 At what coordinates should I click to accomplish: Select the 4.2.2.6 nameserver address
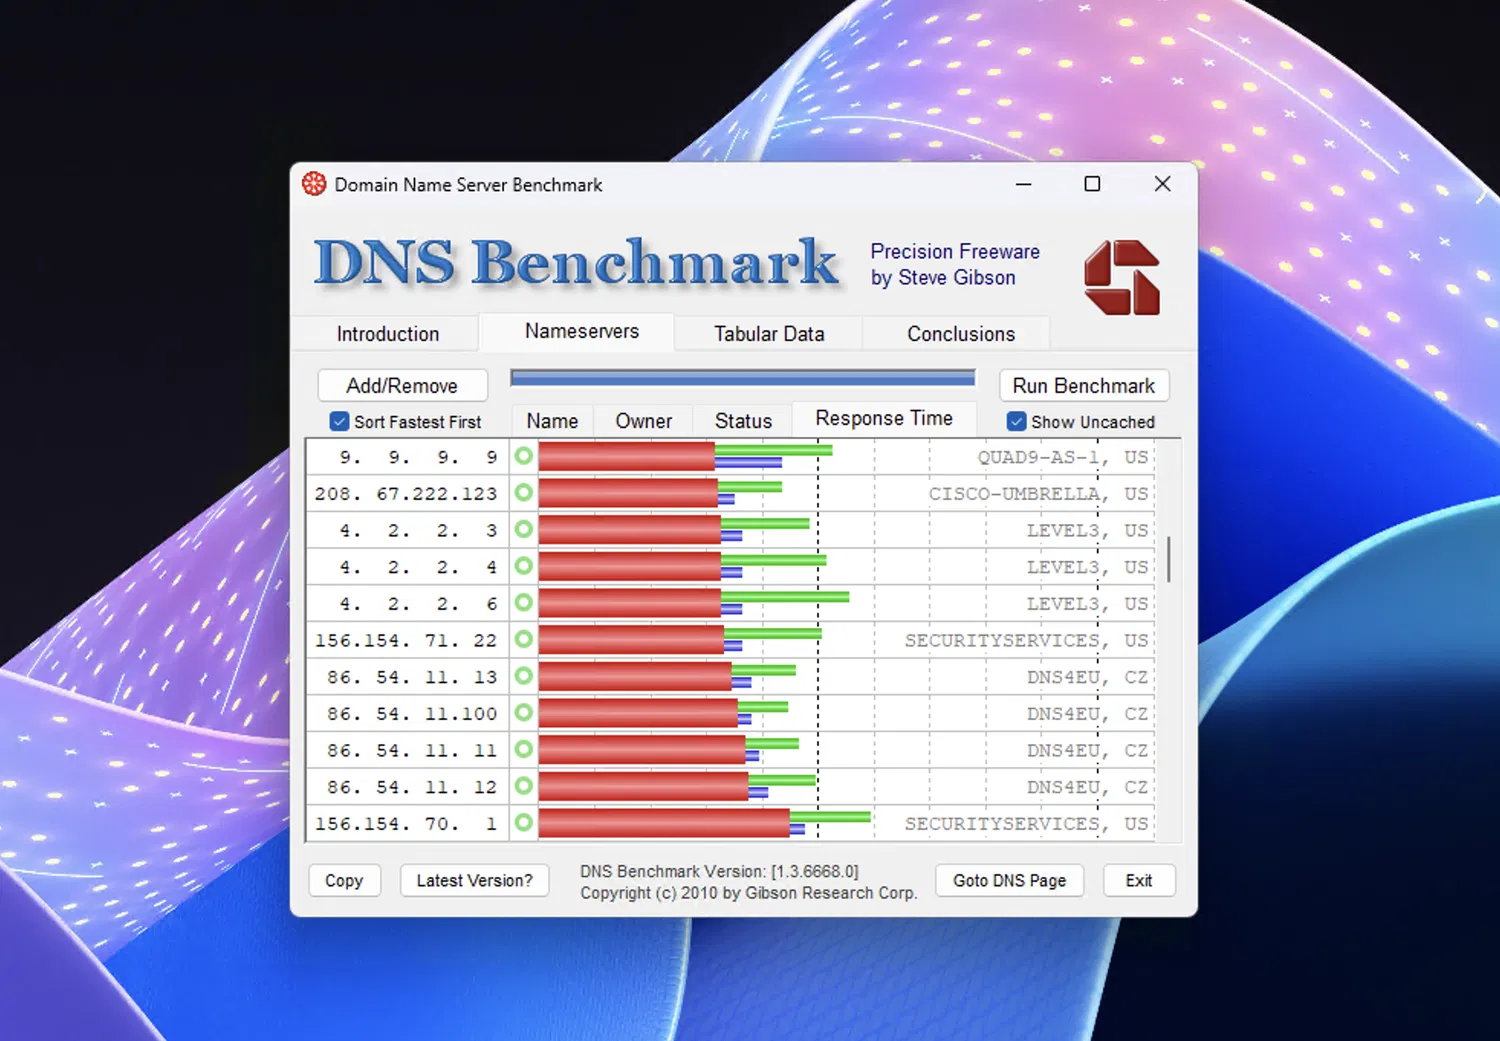[418, 604]
